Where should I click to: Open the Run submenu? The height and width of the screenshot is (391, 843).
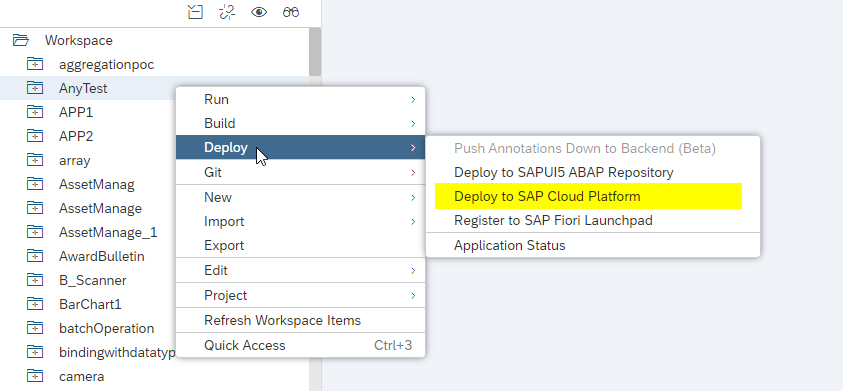(x=301, y=99)
